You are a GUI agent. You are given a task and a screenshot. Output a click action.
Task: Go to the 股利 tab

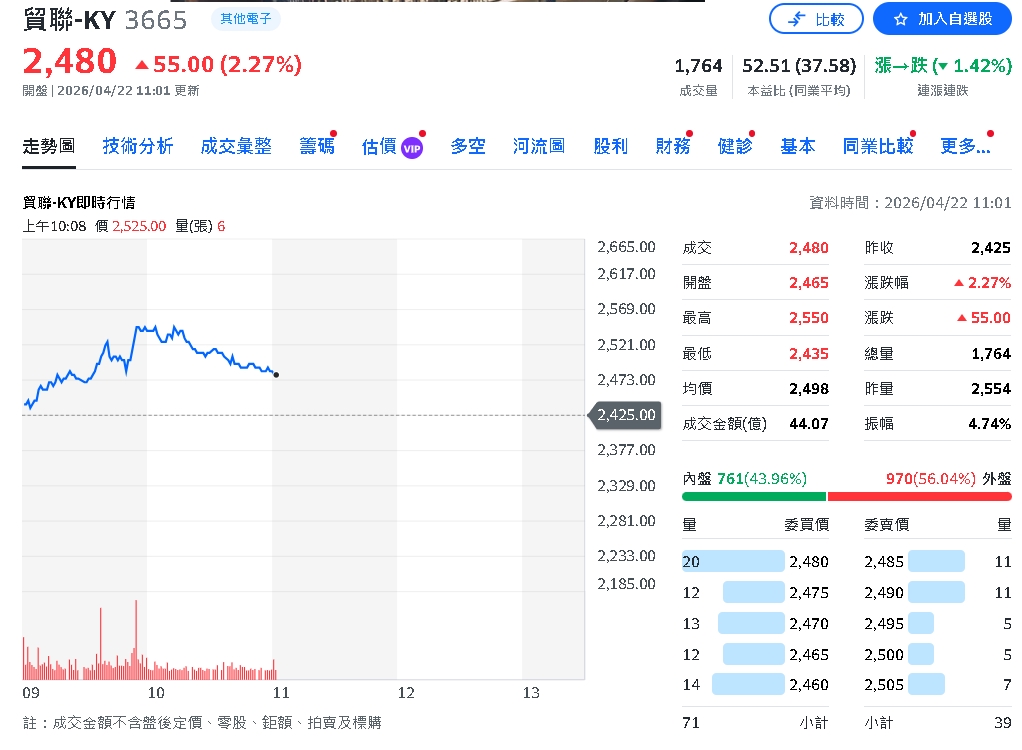point(610,146)
